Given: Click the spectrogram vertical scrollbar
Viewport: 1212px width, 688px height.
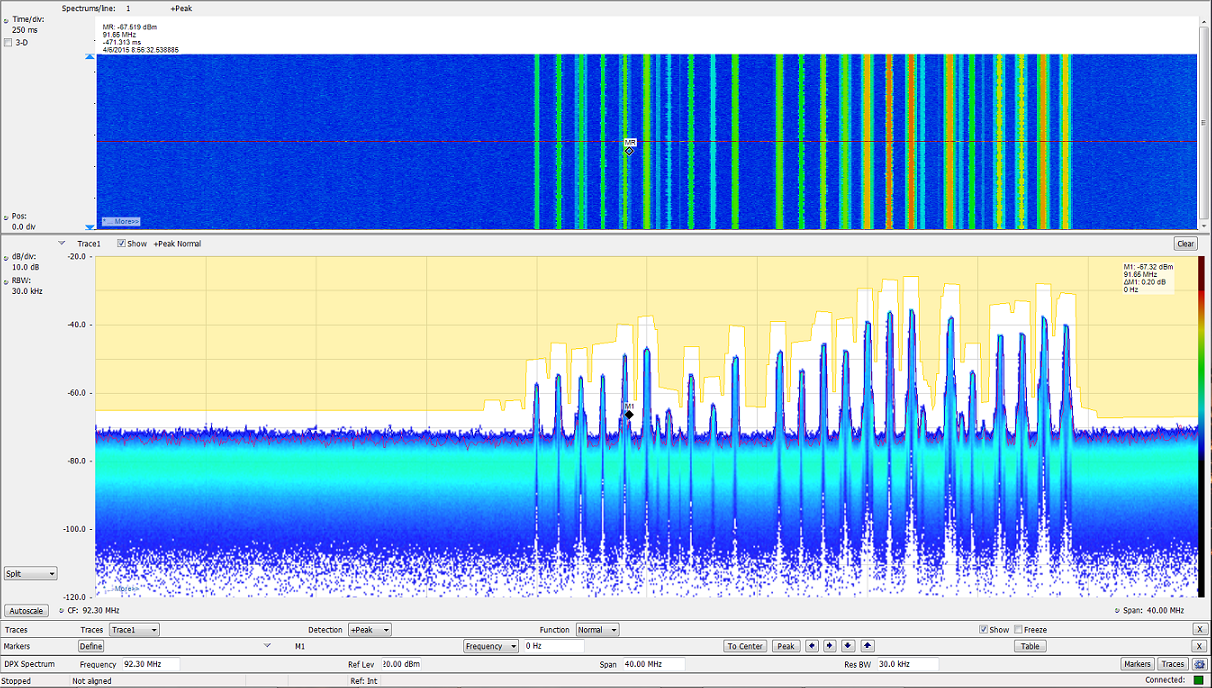Looking at the screenshot, I should pyautogui.click(x=1204, y=125).
